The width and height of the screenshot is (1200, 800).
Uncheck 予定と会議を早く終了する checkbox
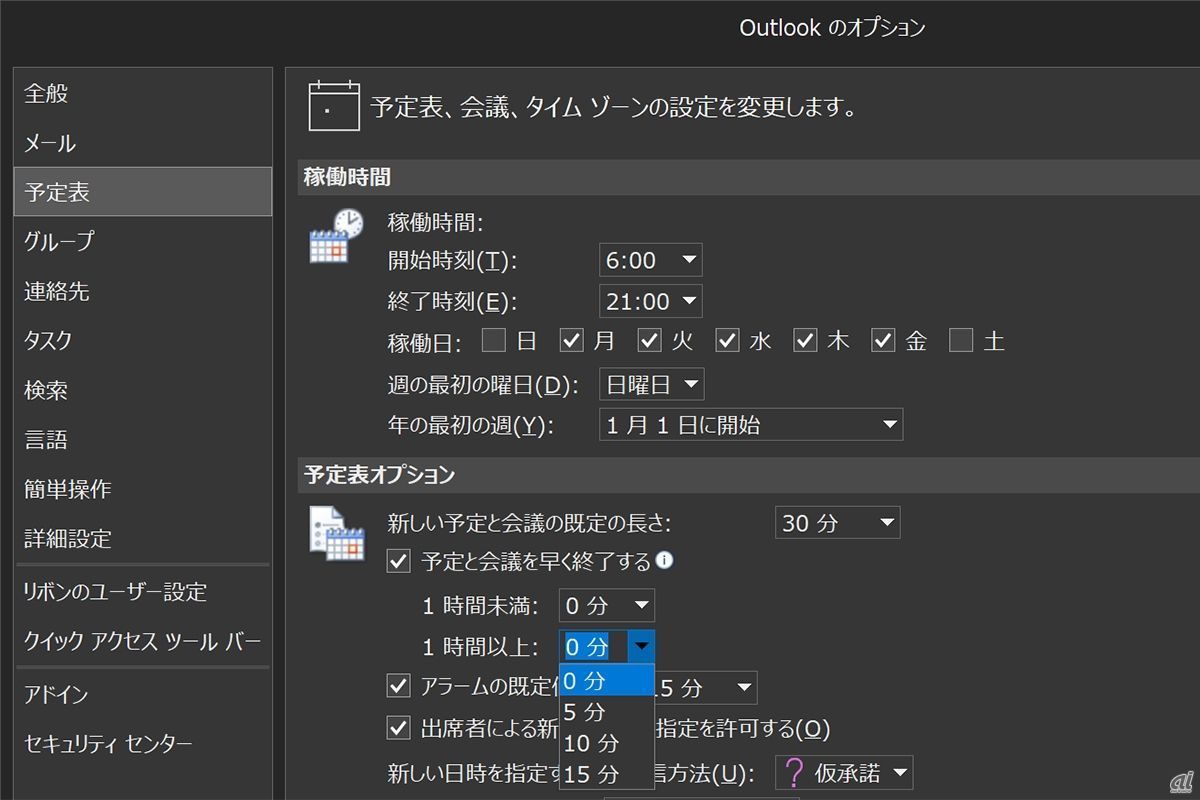point(399,561)
